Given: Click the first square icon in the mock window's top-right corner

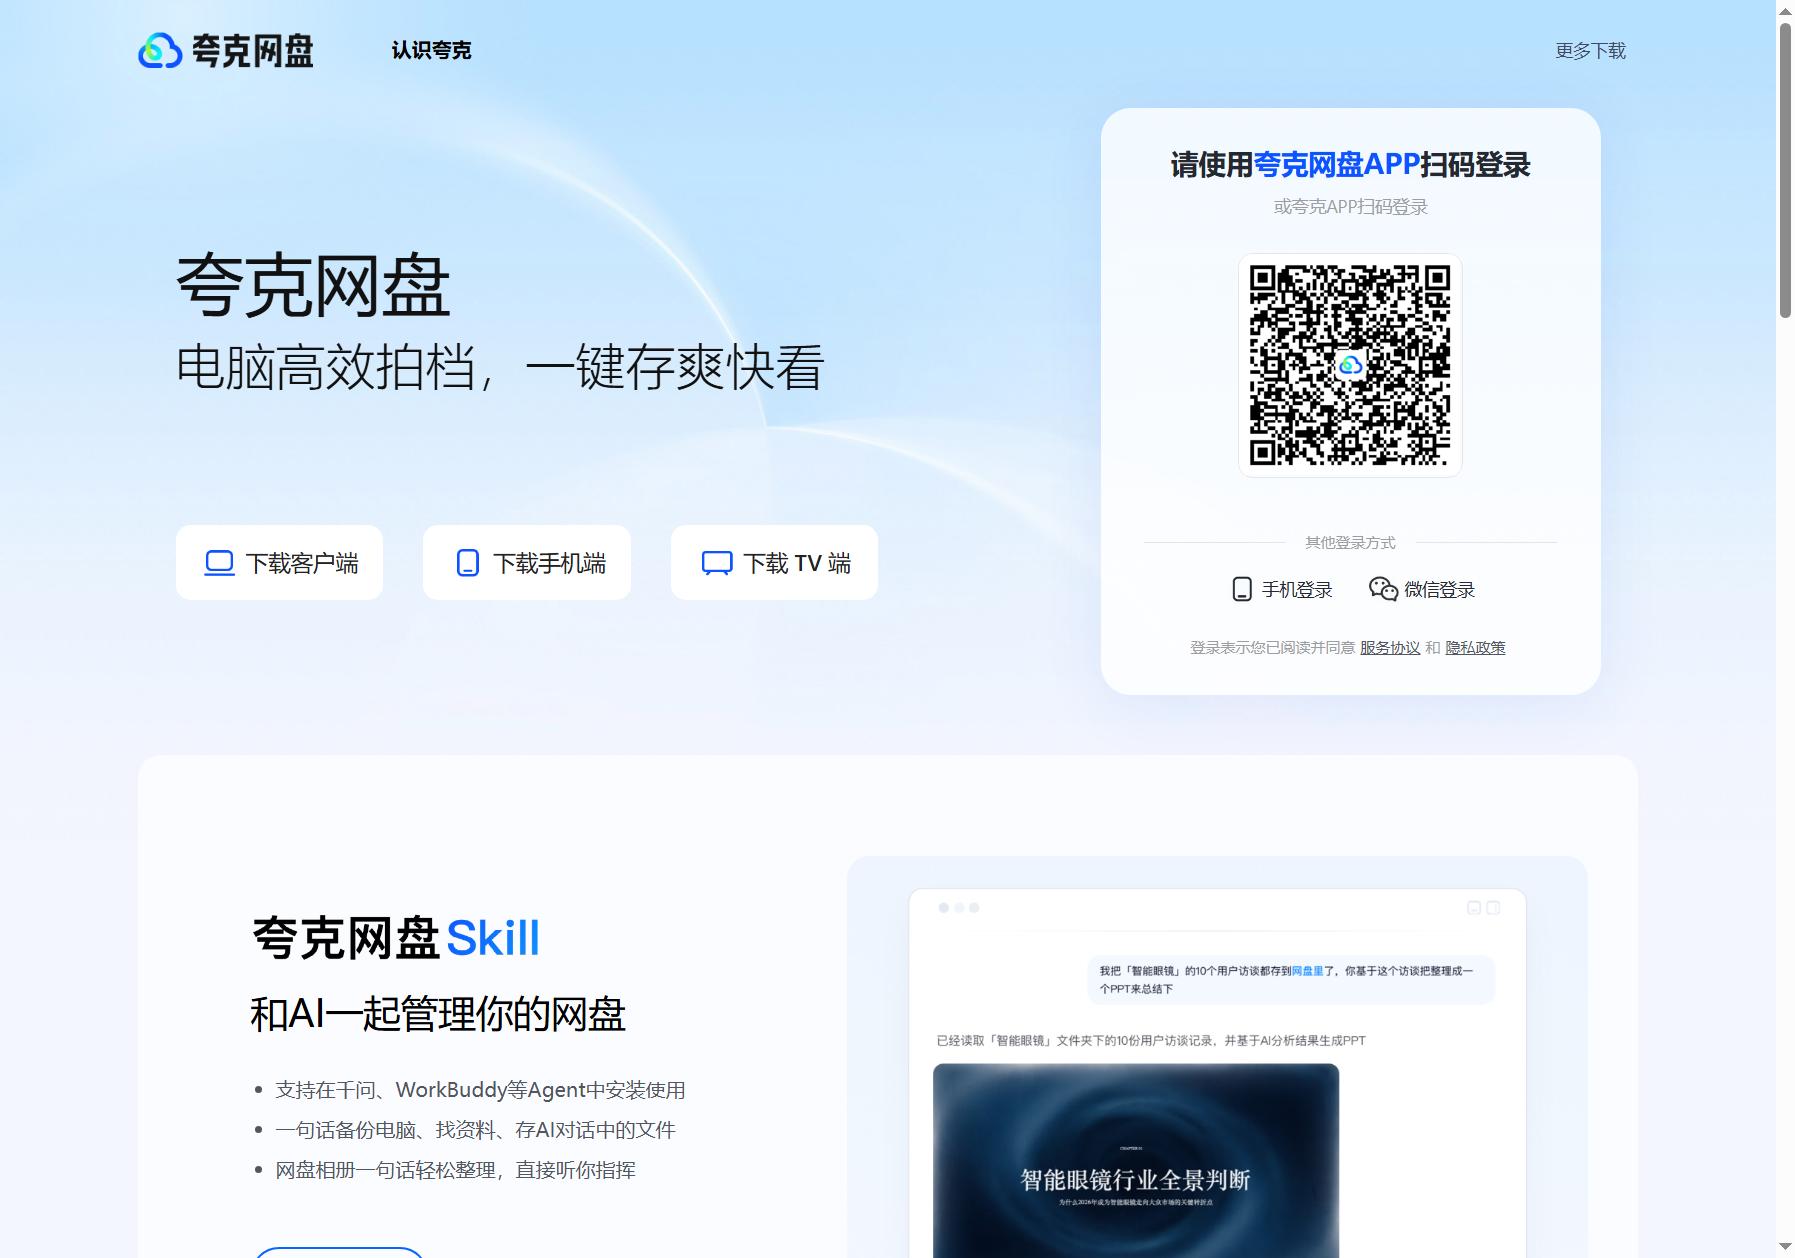Looking at the screenshot, I should tap(1473, 908).
